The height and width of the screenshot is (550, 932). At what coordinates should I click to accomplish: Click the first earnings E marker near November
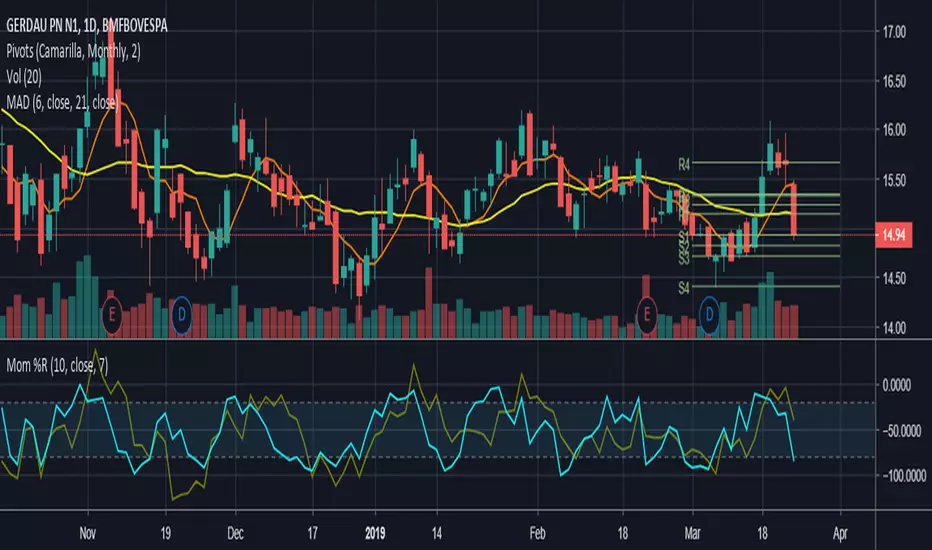(112, 313)
